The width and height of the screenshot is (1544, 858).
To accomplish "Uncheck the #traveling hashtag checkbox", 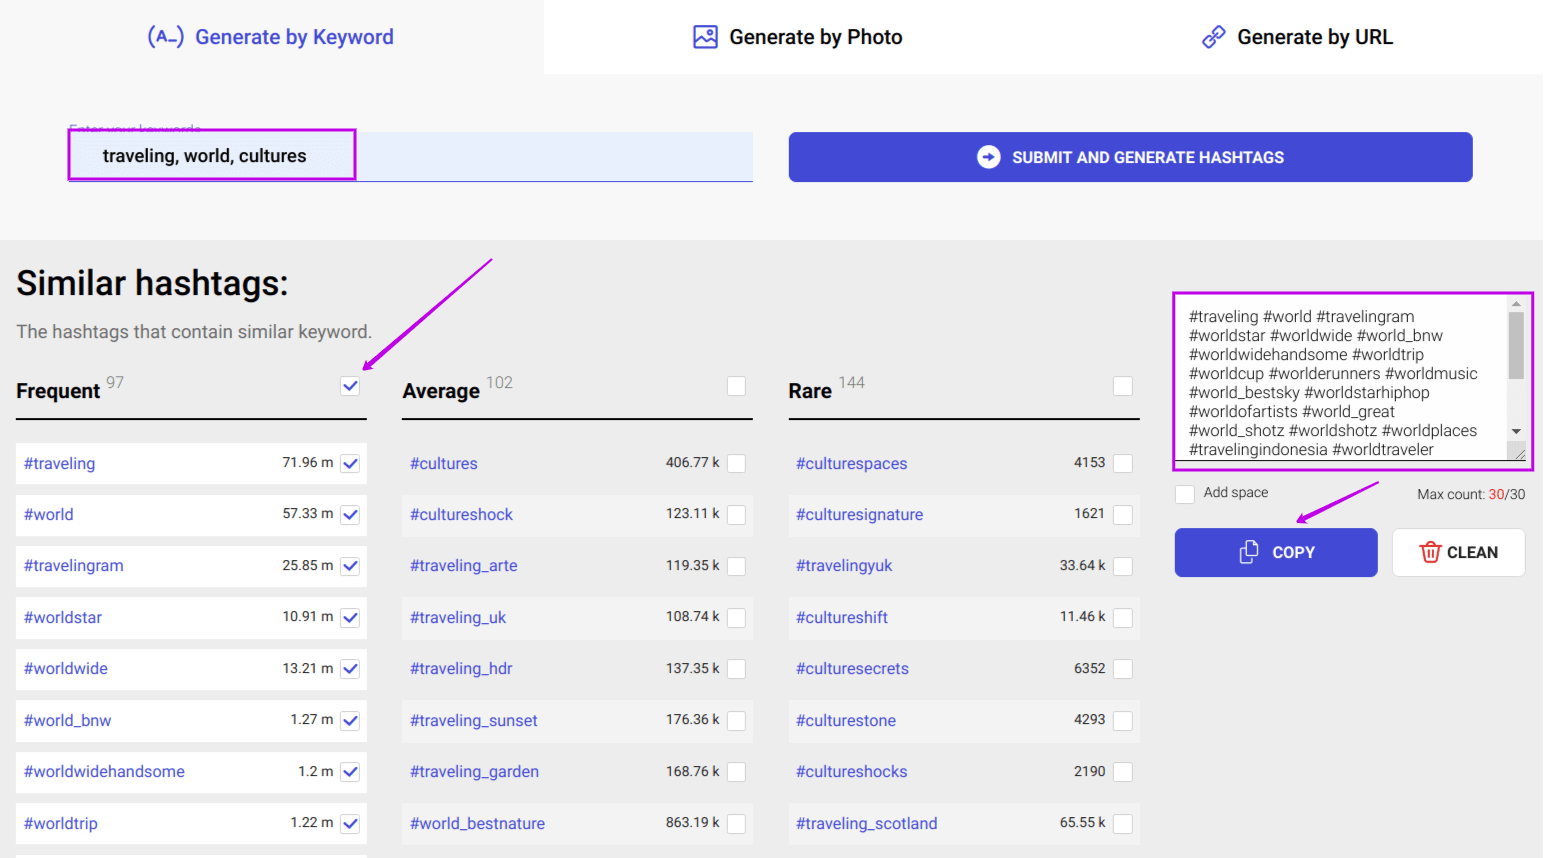I will [350, 463].
